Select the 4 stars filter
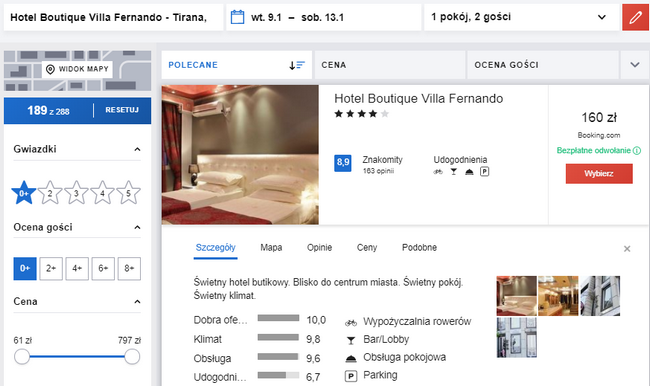650x386 pixels. (102, 193)
